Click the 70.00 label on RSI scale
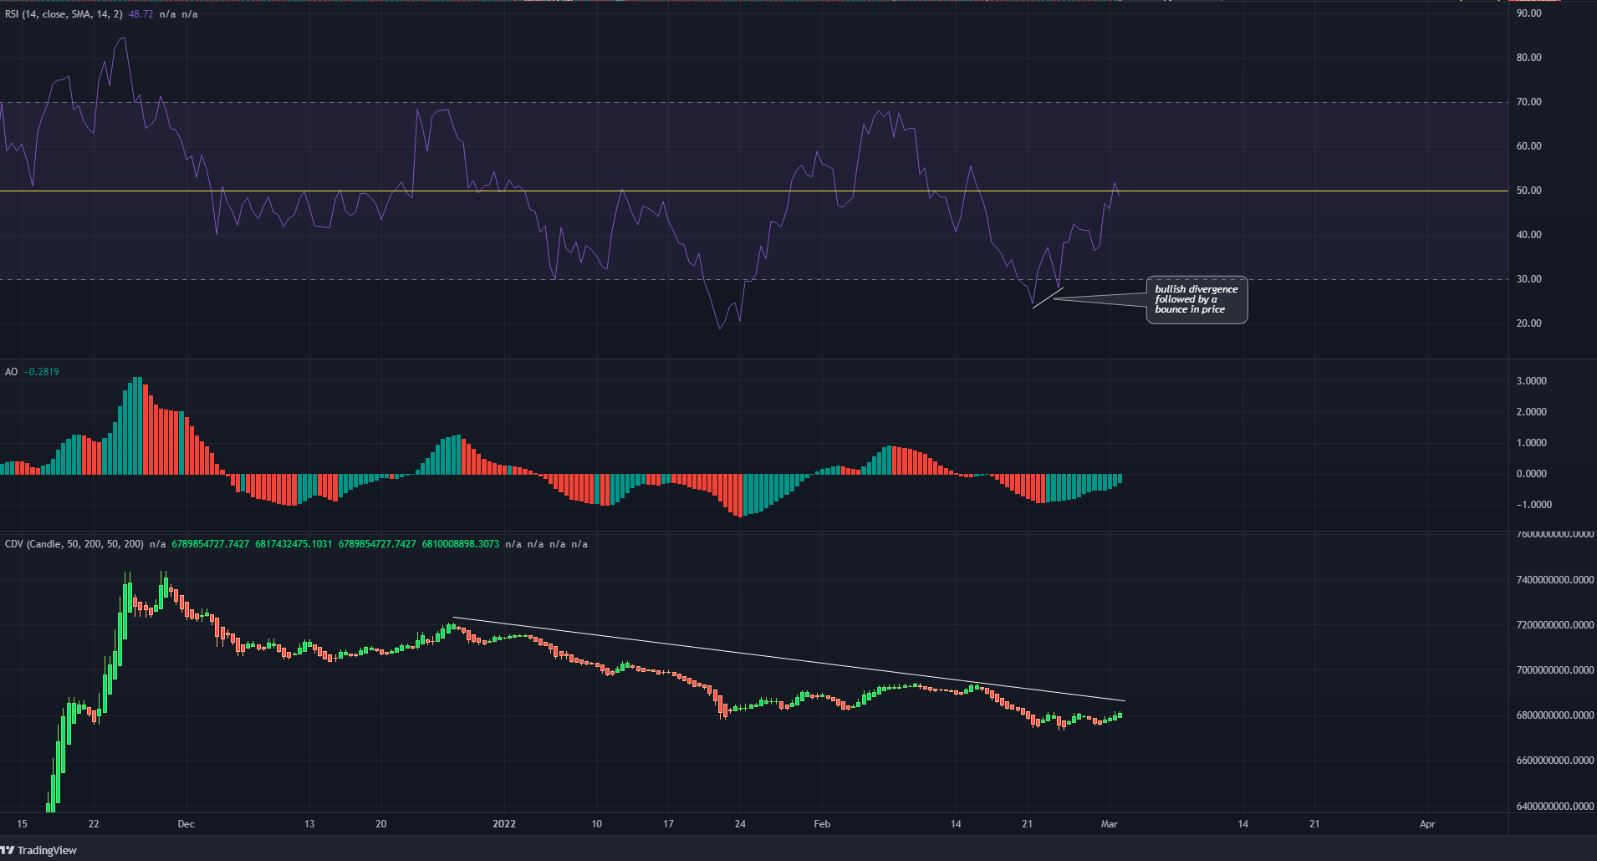 pyautogui.click(x=1528, y=102)
